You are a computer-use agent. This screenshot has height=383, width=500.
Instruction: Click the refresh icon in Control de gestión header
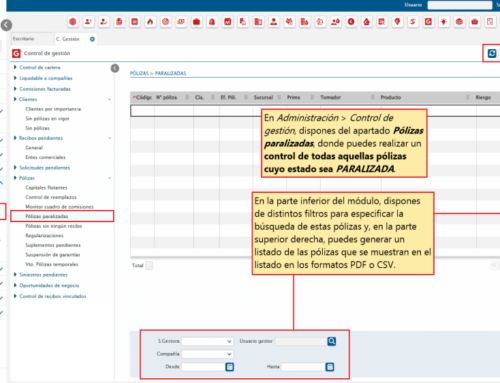click(x=492, y=53)
